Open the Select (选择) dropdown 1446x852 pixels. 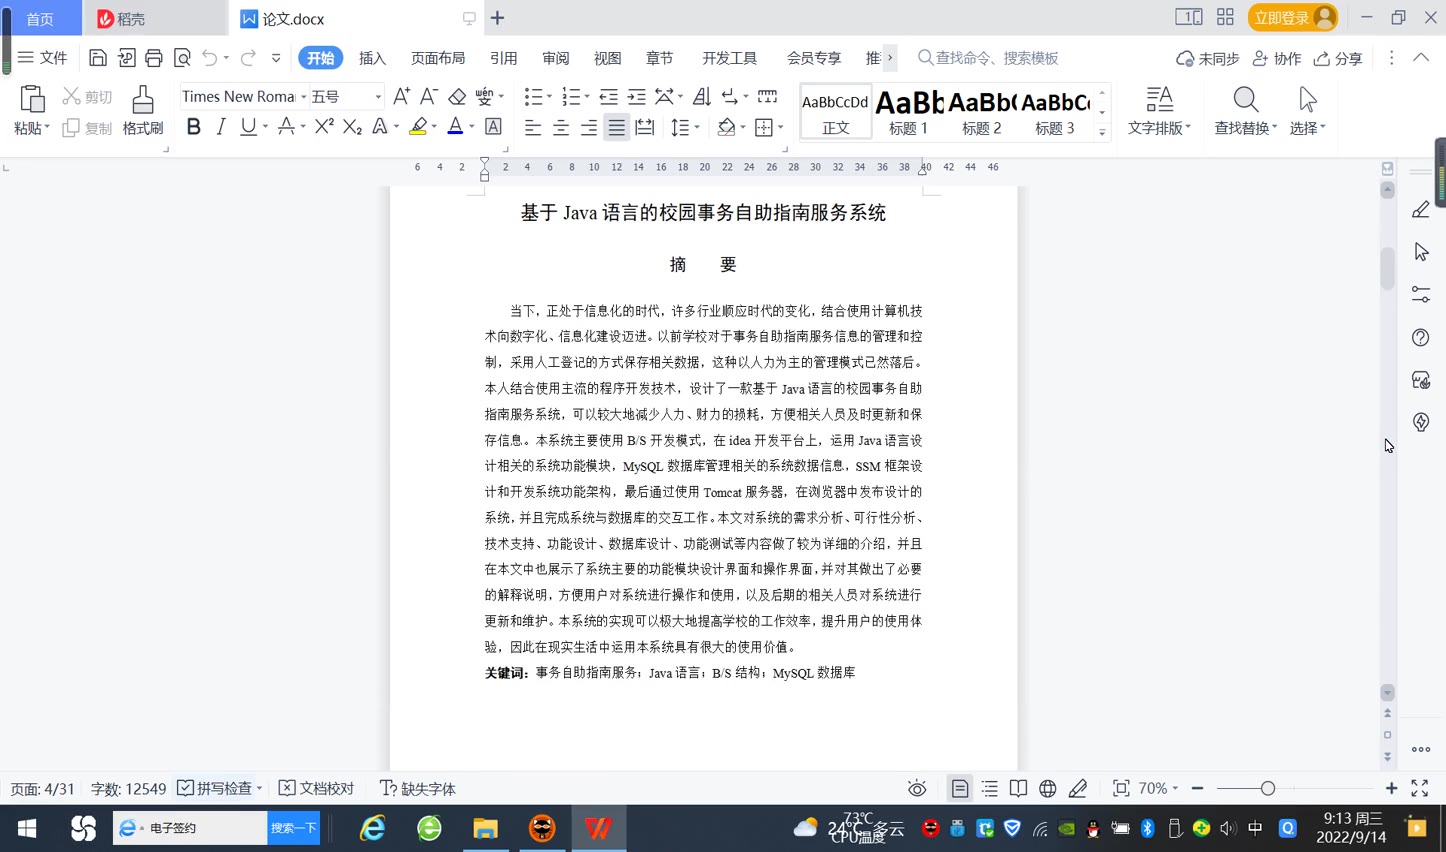coord(1307,110)
